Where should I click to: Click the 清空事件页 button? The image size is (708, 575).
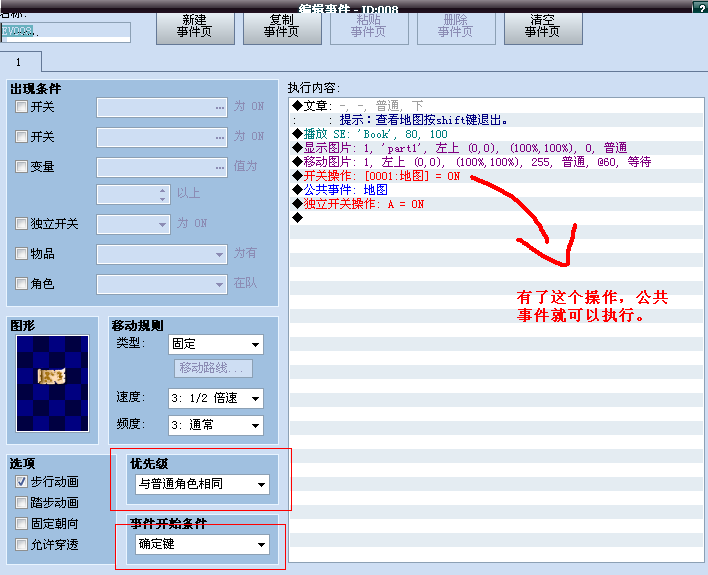(543, 28)
